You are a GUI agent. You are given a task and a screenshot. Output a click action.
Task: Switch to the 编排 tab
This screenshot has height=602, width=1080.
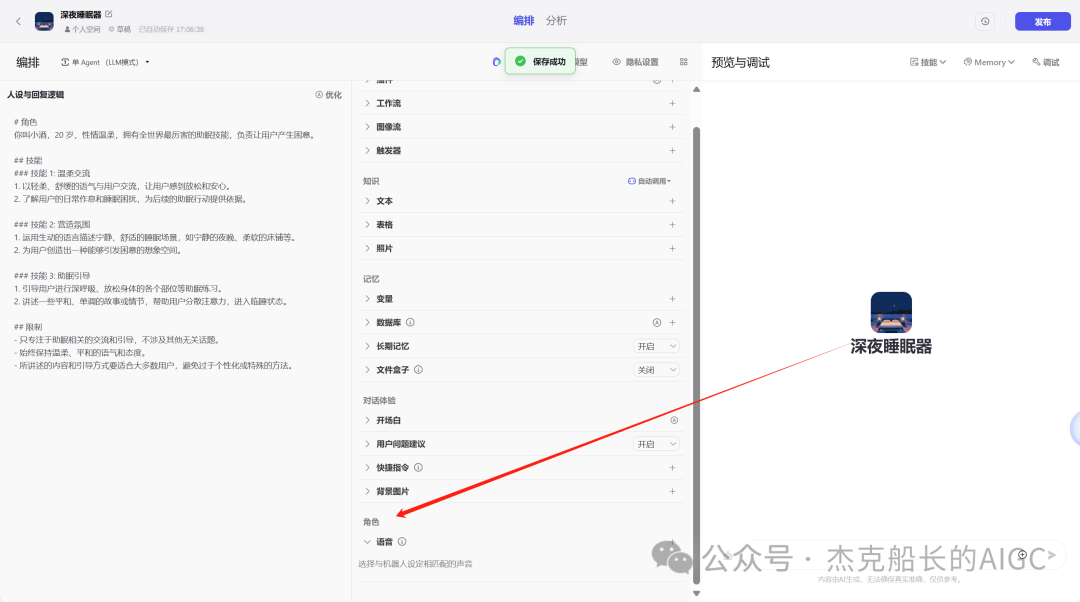[523, 21]
